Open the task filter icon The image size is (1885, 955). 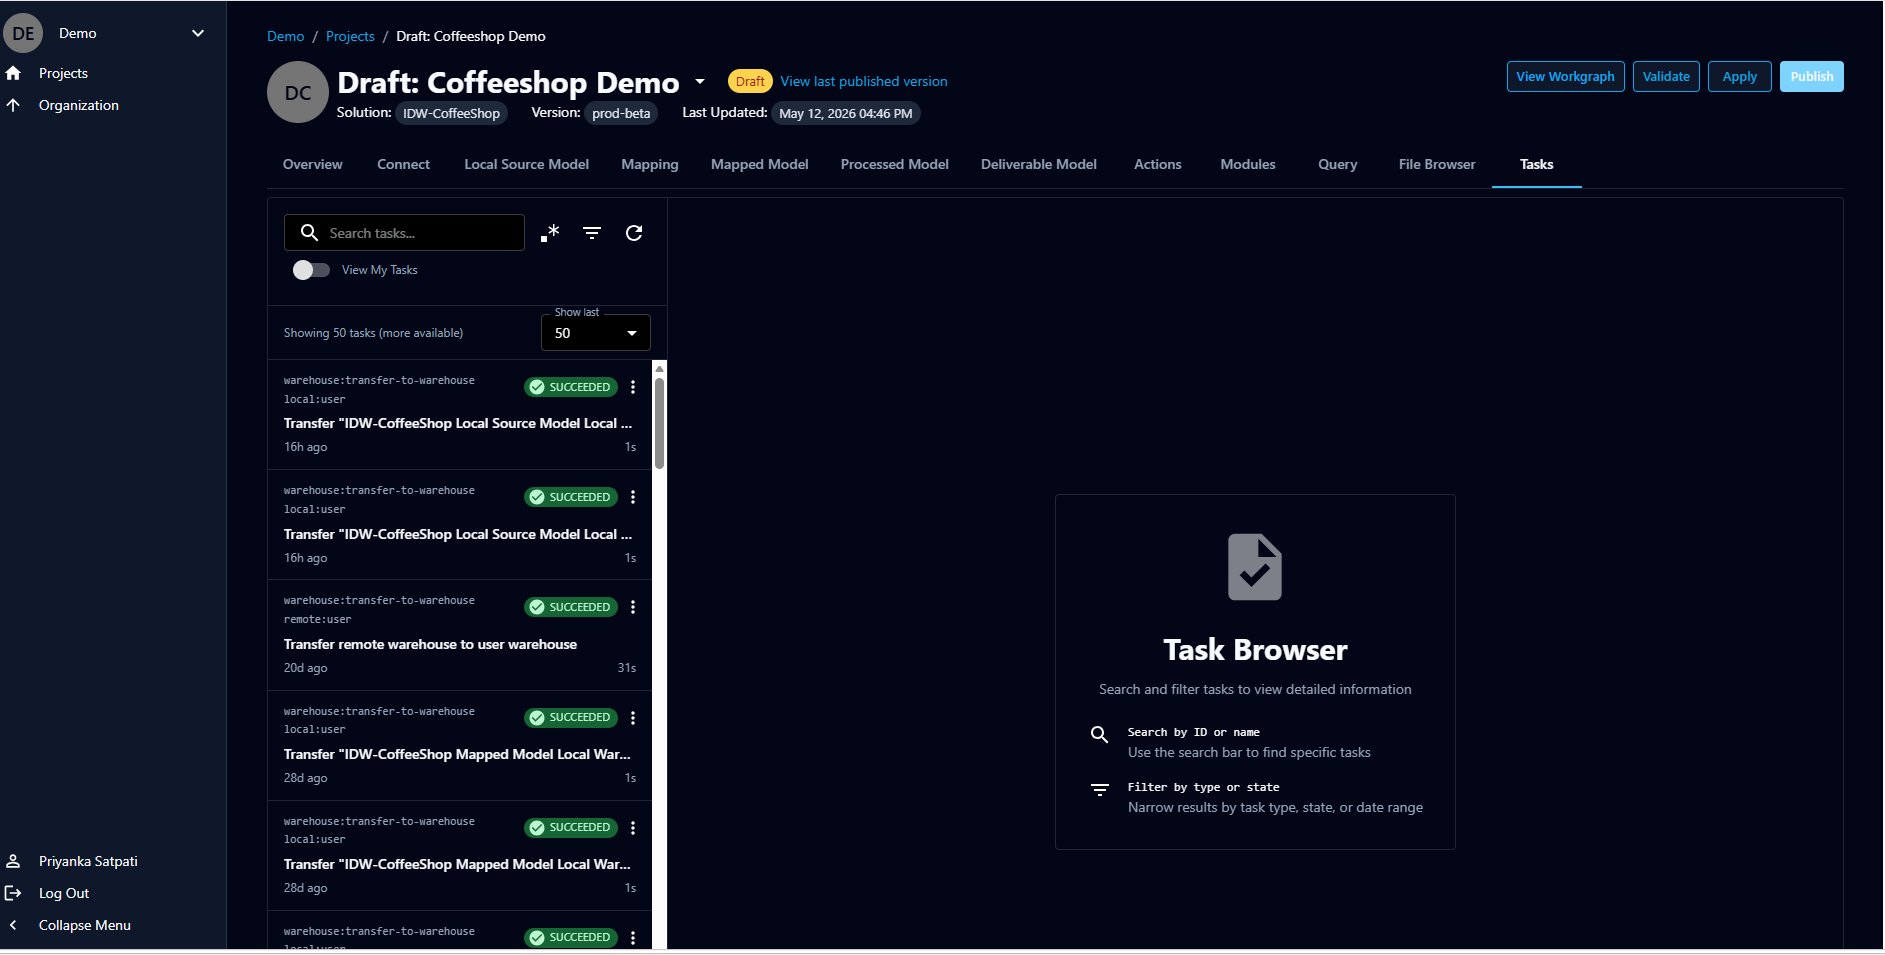592,233
